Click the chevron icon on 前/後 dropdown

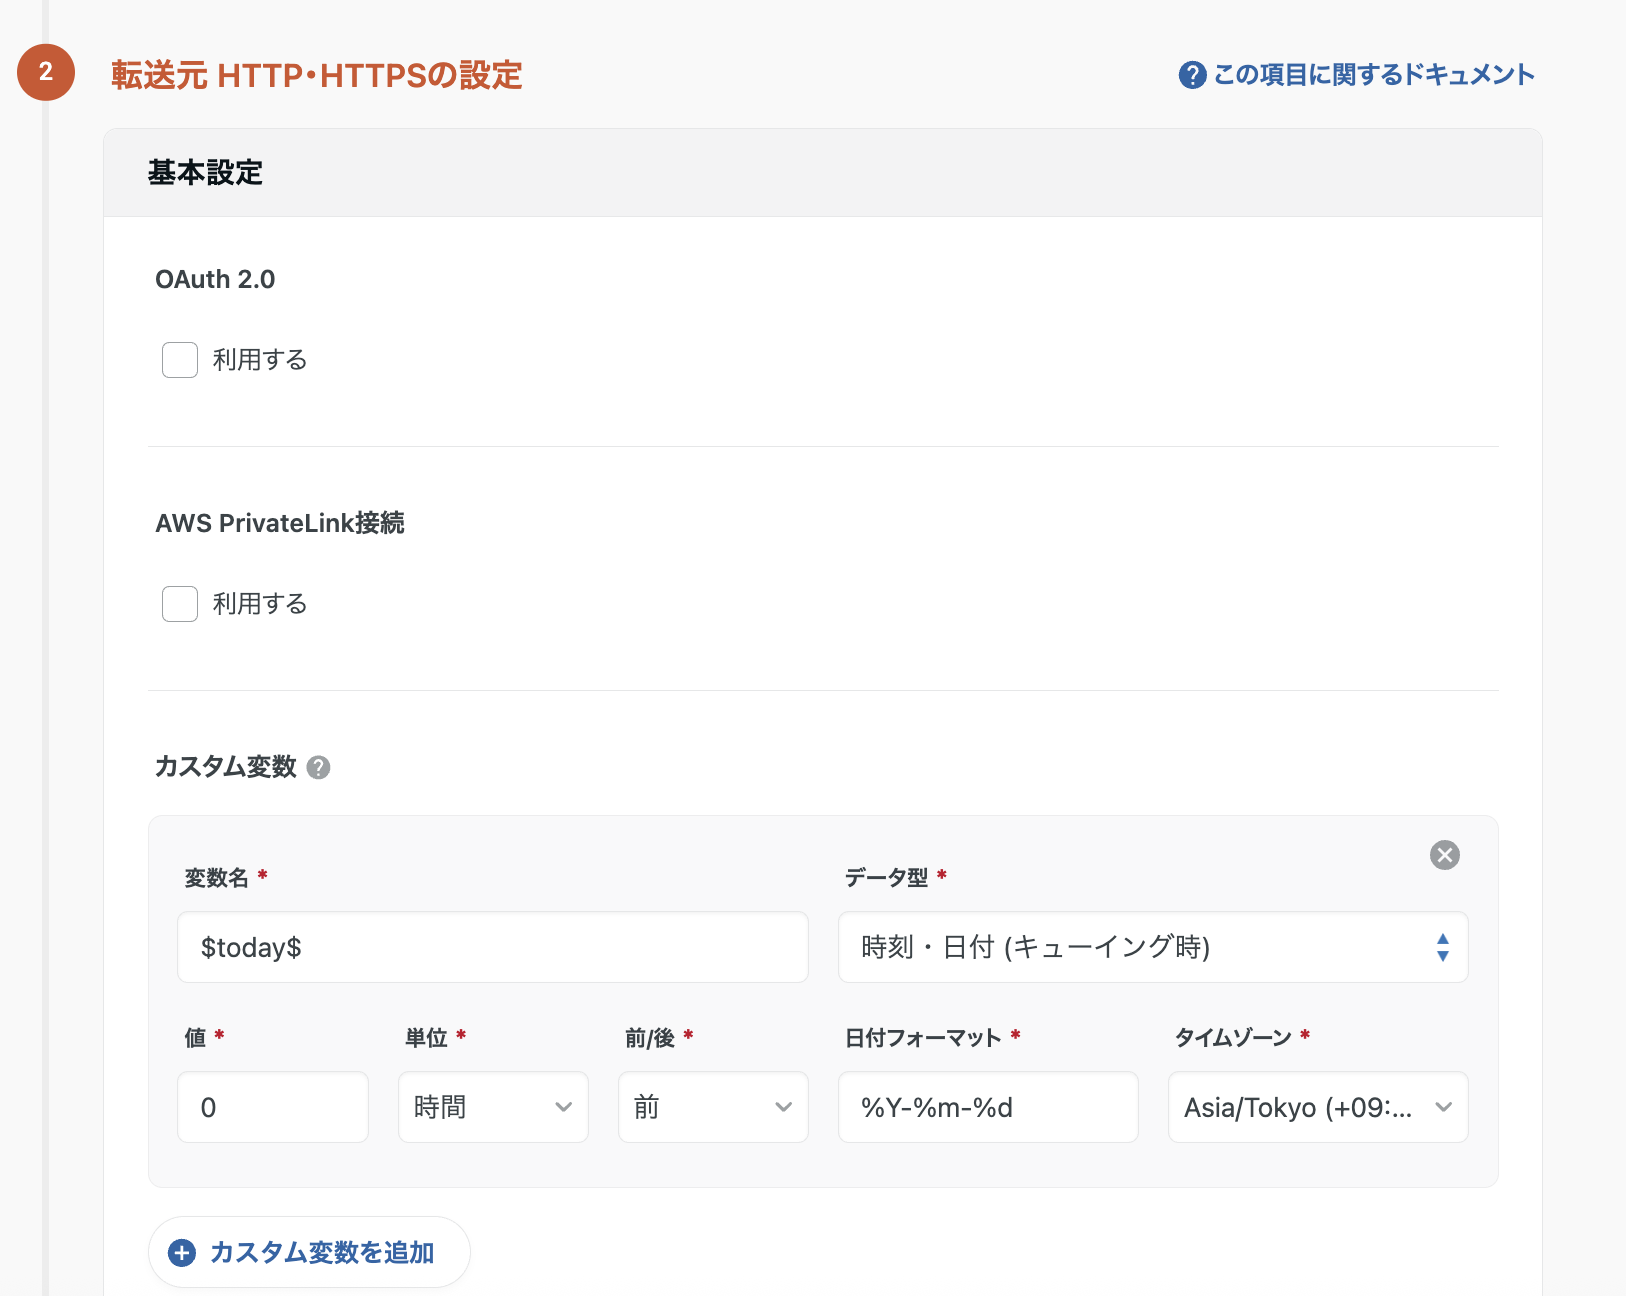pos(782,1107)
